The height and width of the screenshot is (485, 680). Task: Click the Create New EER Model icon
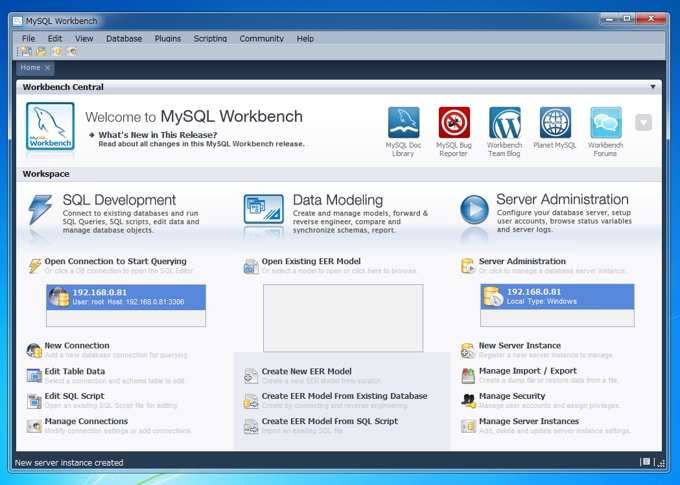251,376
